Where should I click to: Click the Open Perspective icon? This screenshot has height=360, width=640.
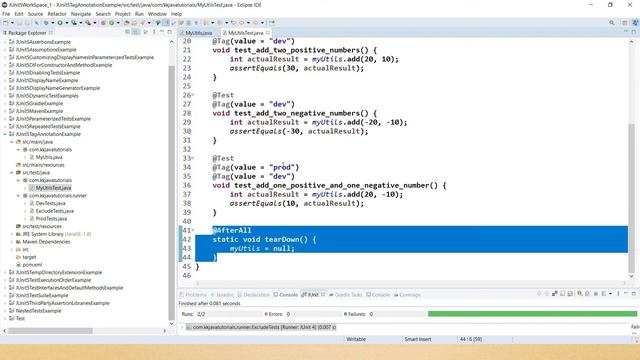pyautogui.click(x=624, y=23)
